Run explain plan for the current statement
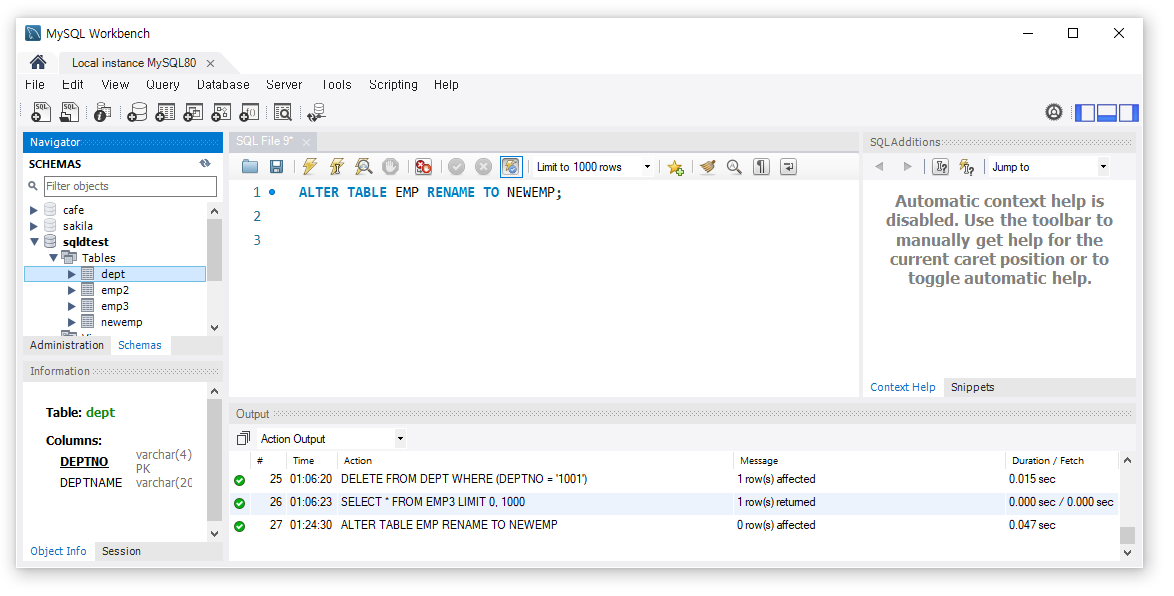This screenshot has width=1174, height=596. pyautogui.click(x=363, y=167)
